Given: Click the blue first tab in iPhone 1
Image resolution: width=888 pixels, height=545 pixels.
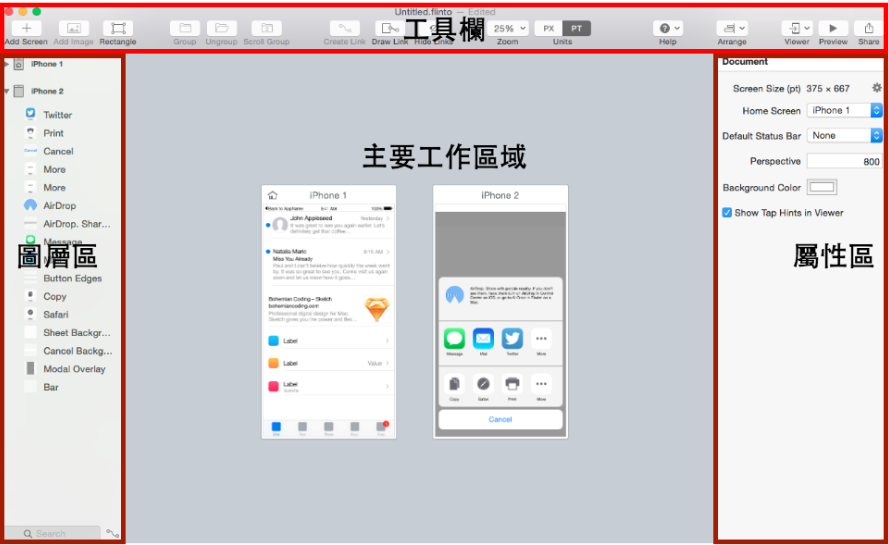Looking at the screenshot, I should [x=276, y=427].
